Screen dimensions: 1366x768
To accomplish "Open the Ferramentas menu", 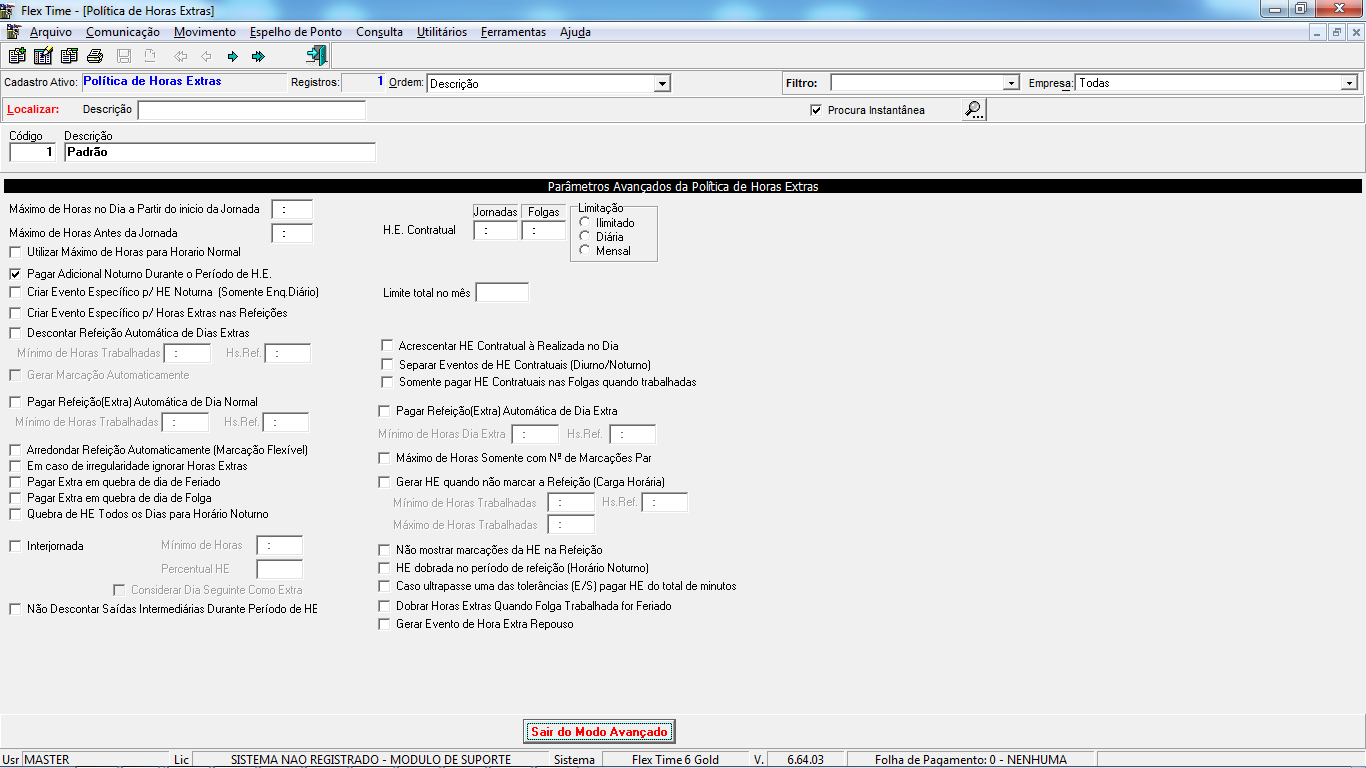I will pyautogui.click(x=513, y=32).
